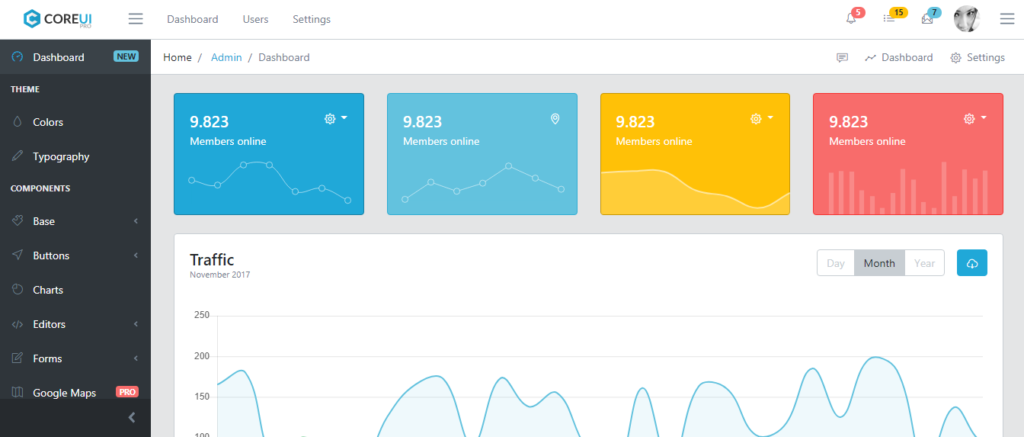Open gear dropdown on the blue card
Screen dimensions: 1024x437
(x=336, y=118)
